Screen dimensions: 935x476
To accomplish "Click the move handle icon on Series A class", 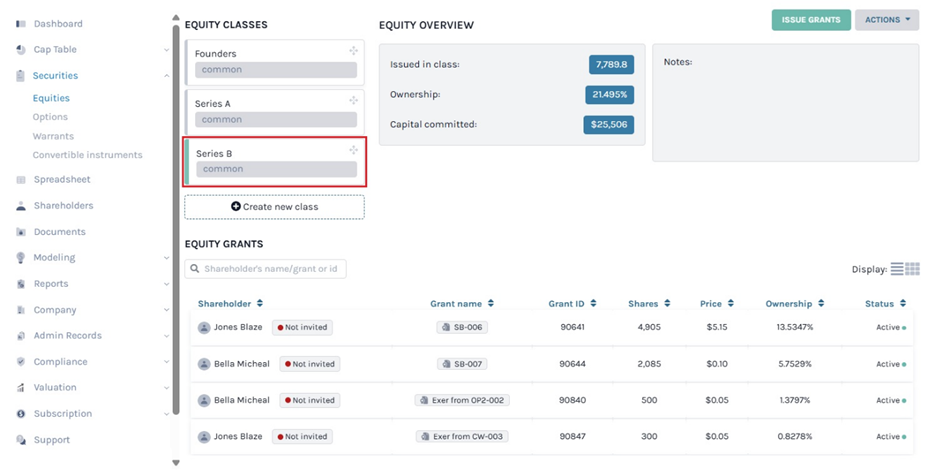I will coord(353,100).
